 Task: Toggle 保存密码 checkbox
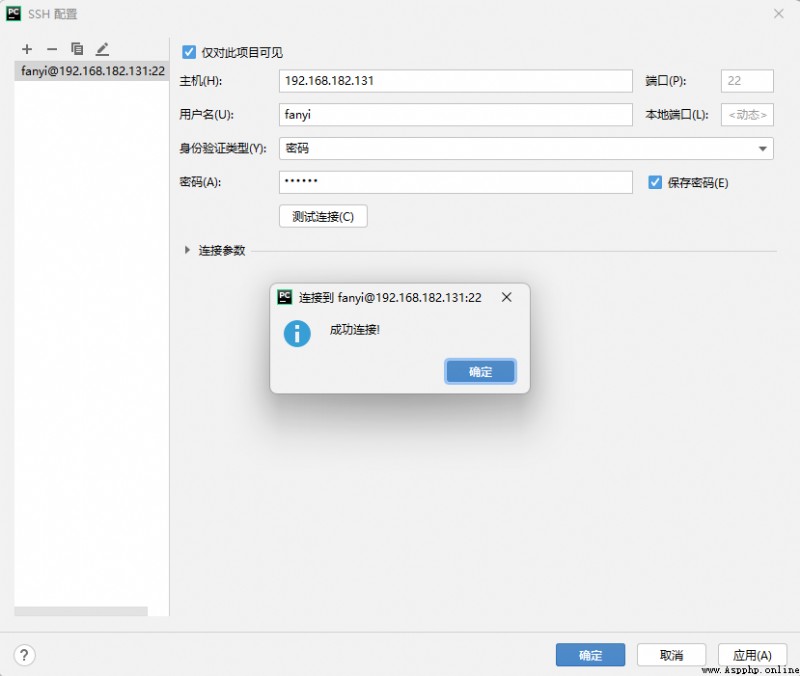pos(655,182)
